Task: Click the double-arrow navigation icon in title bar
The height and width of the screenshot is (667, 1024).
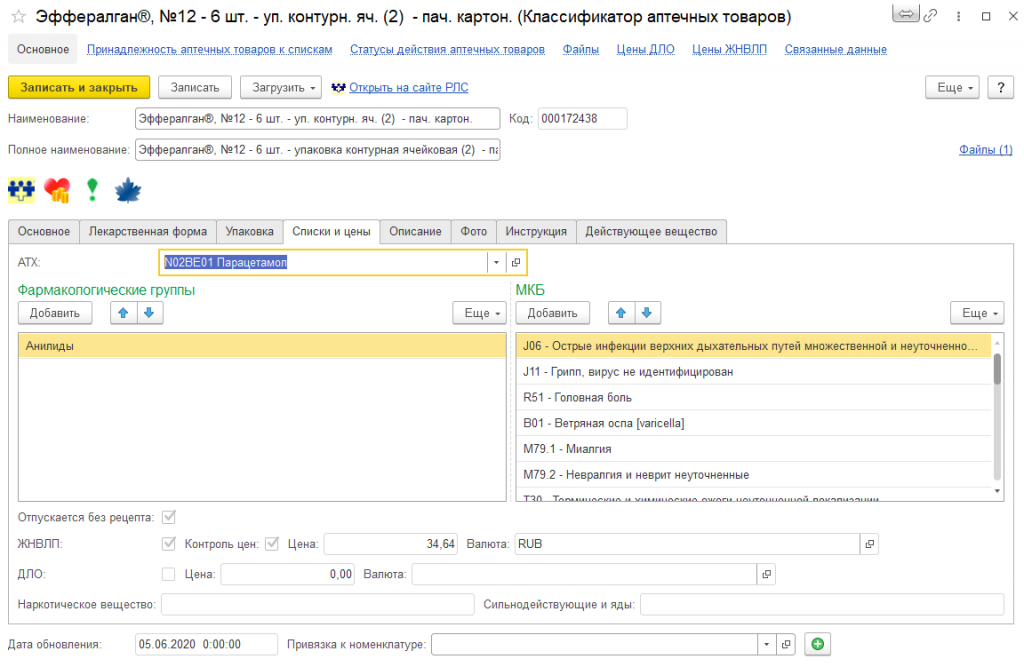Action: coord(905,13)
